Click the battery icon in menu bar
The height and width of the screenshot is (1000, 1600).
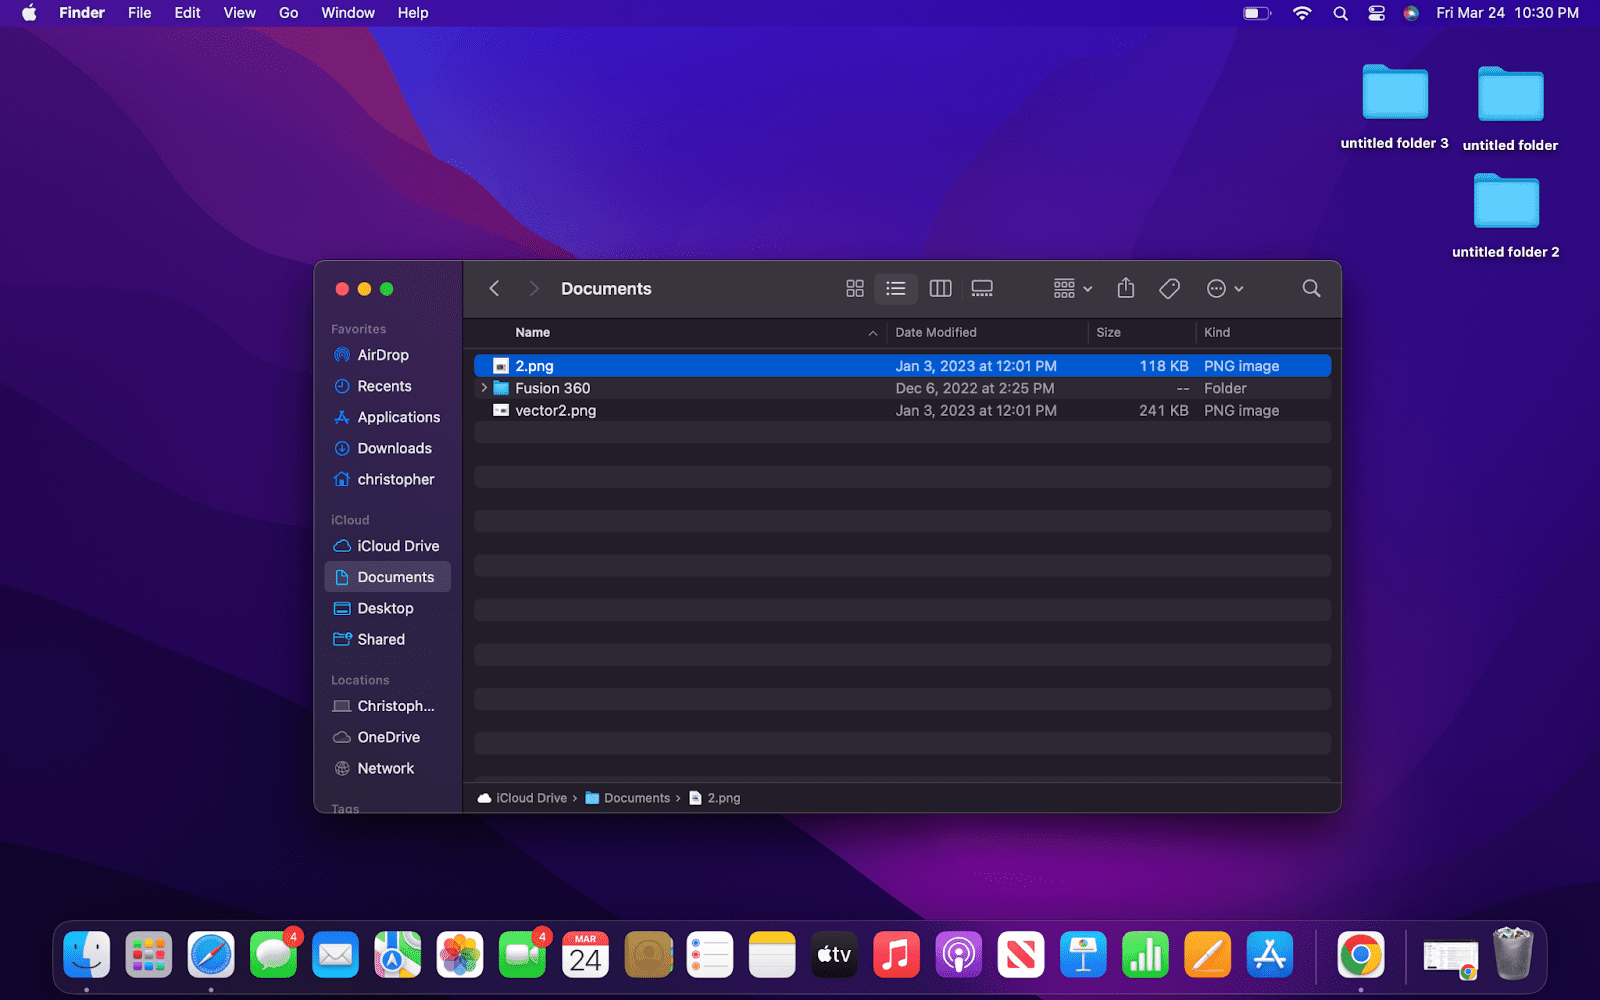[1257, 13]
